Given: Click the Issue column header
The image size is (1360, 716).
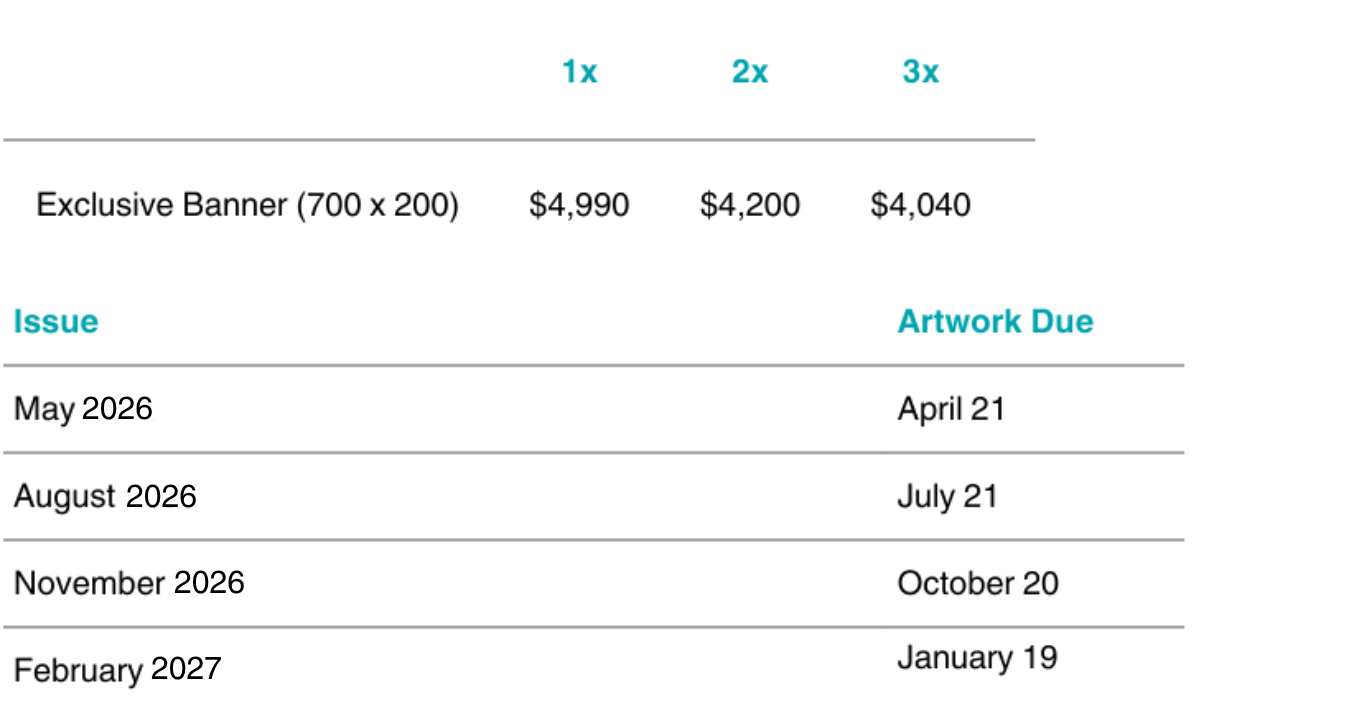Looking at the screenshot, I should [56, 321].
